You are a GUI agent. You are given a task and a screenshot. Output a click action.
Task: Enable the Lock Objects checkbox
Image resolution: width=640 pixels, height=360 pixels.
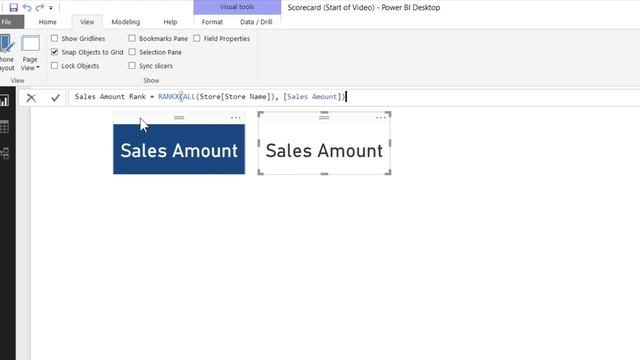54,66
